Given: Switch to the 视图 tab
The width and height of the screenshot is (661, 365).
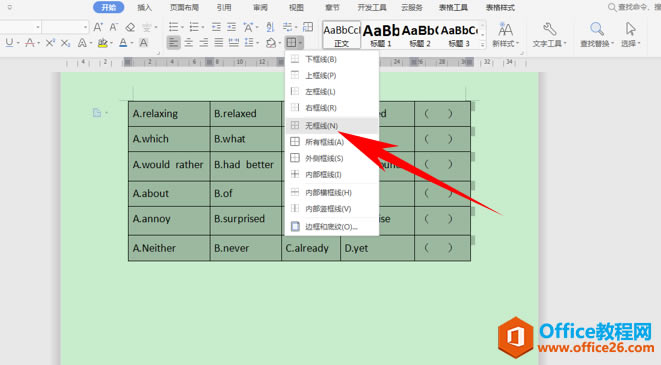Looking at the screenshot, I should (296, 8).
